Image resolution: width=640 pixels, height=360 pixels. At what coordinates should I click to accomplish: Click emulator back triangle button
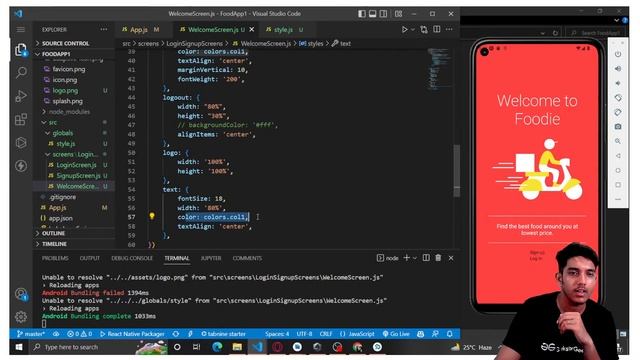[x=618, y=156]
